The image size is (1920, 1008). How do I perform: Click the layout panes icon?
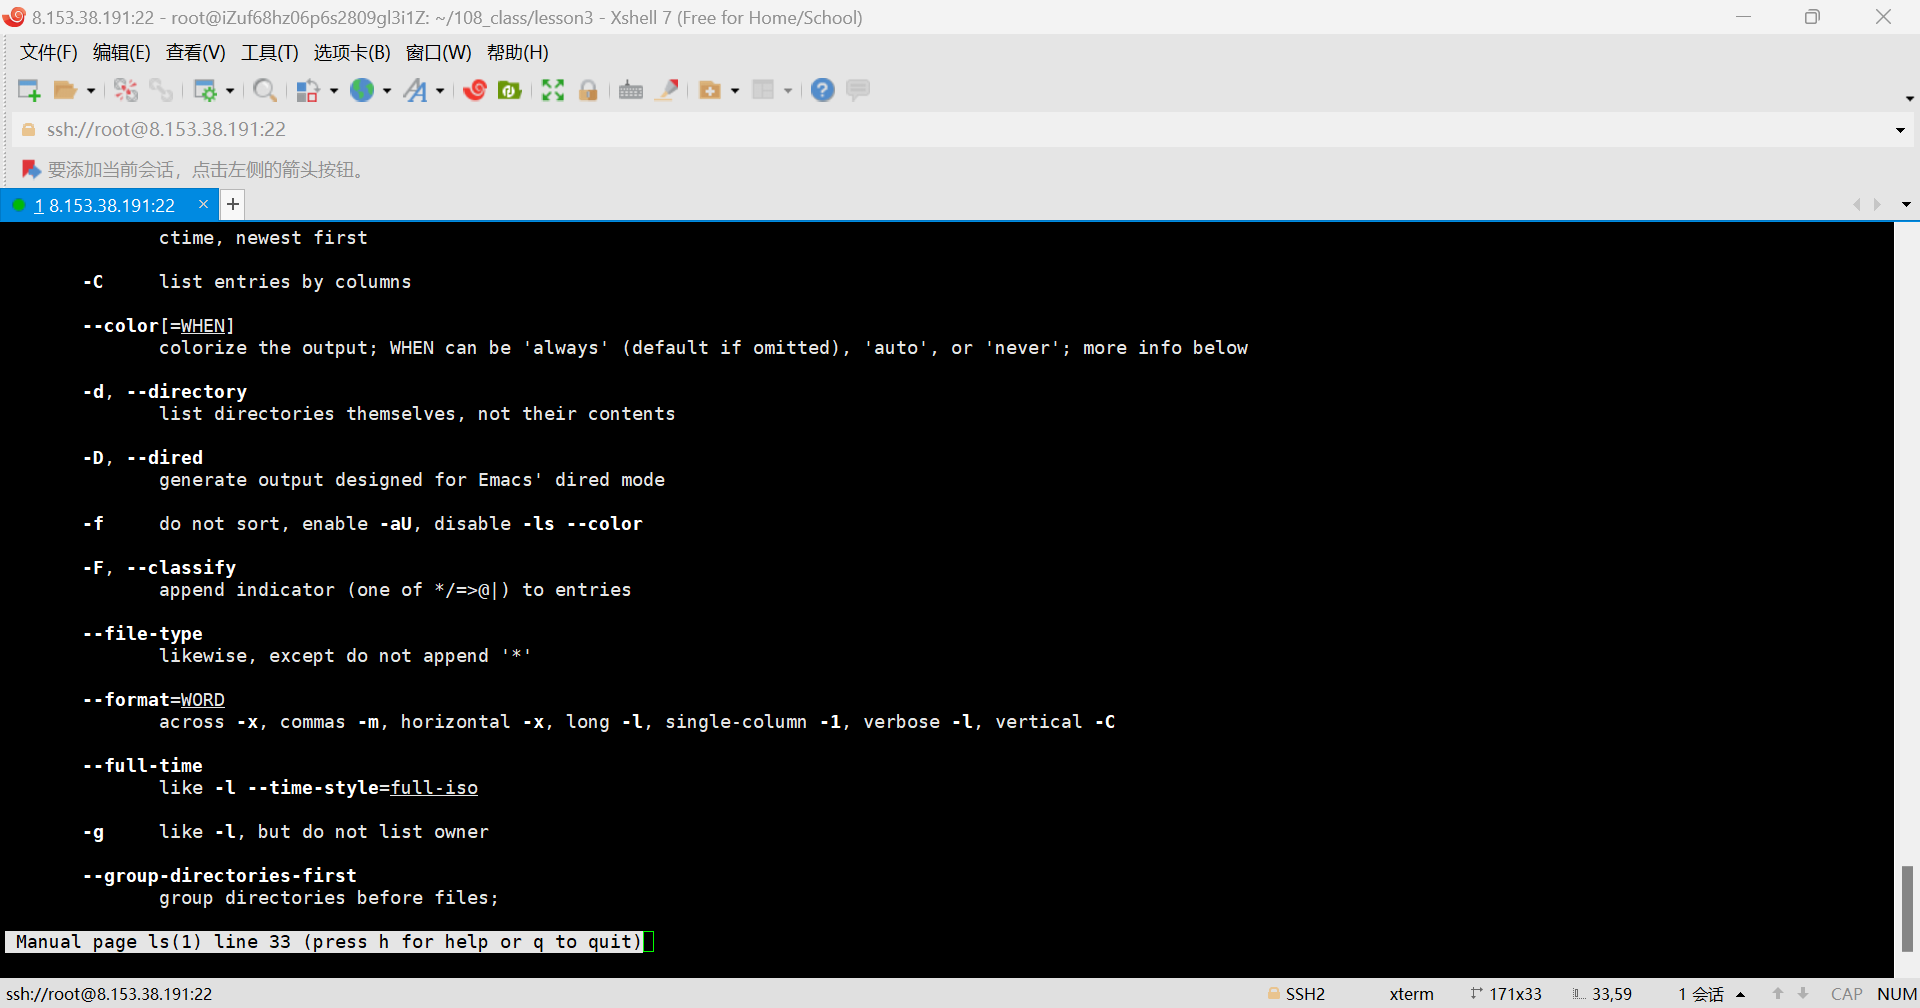click(763, 91)
